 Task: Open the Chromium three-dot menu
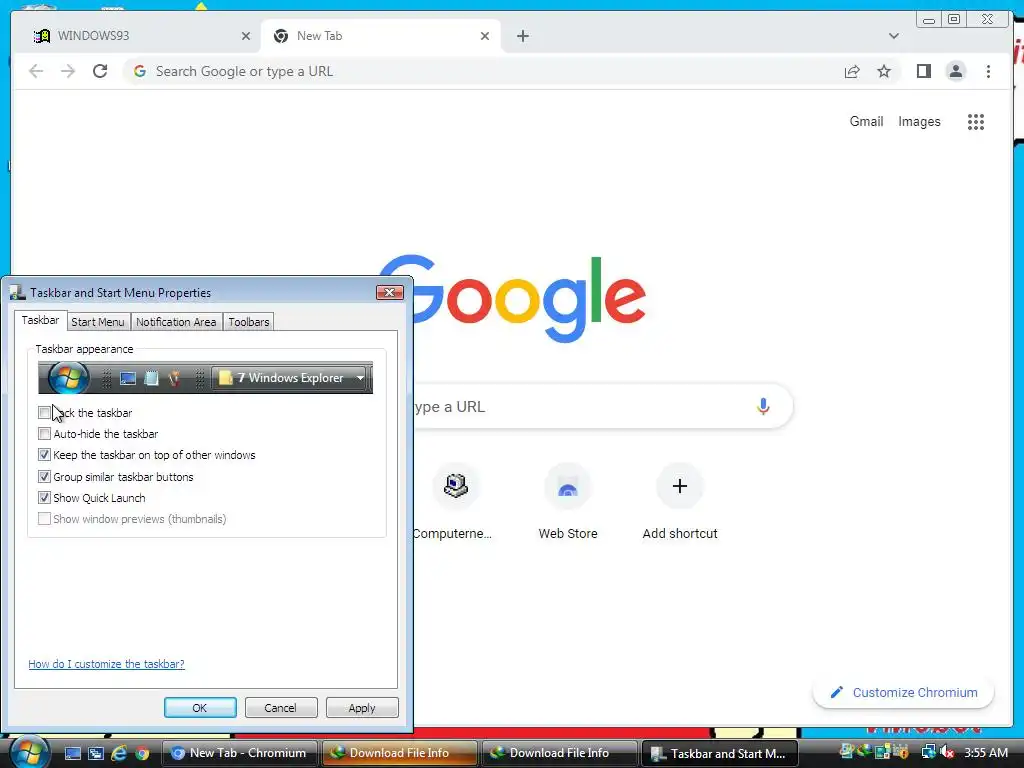pyautogui.click(x=988, y=71)
